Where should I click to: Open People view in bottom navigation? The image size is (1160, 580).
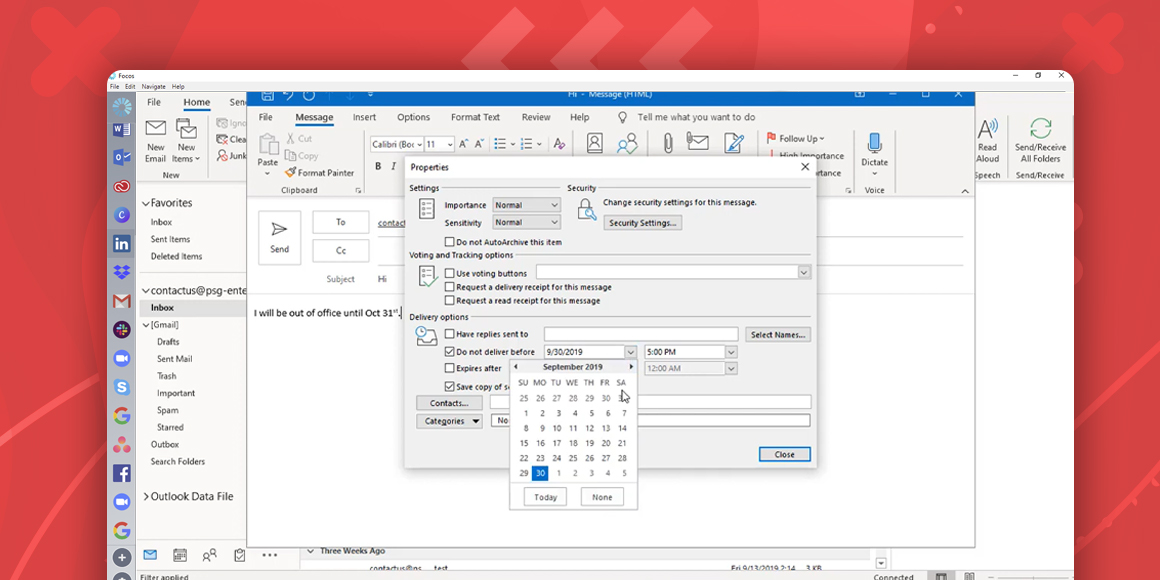(x=210, y=555)
